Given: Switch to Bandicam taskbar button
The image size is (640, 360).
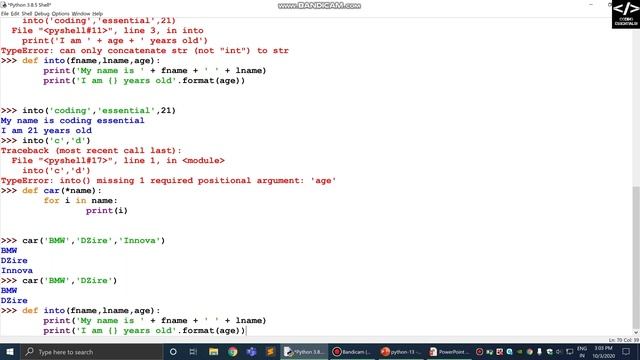Looking at the screenshot, I should click(352, 351).
